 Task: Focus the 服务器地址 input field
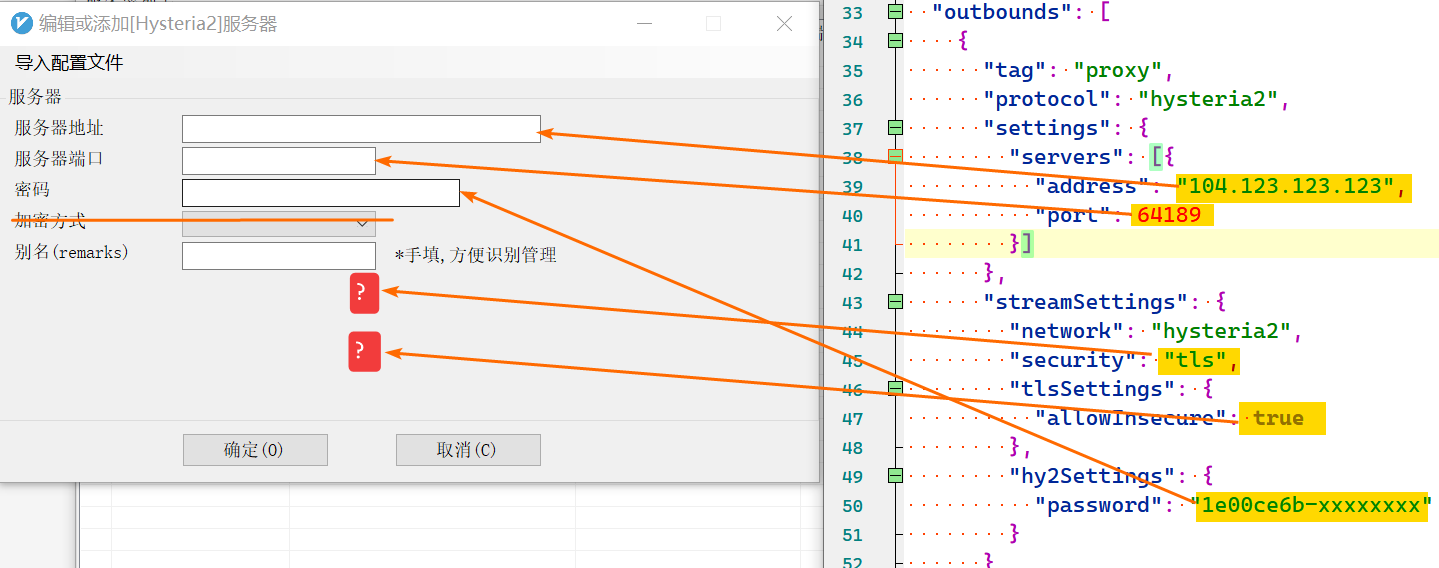click(361, 129)
